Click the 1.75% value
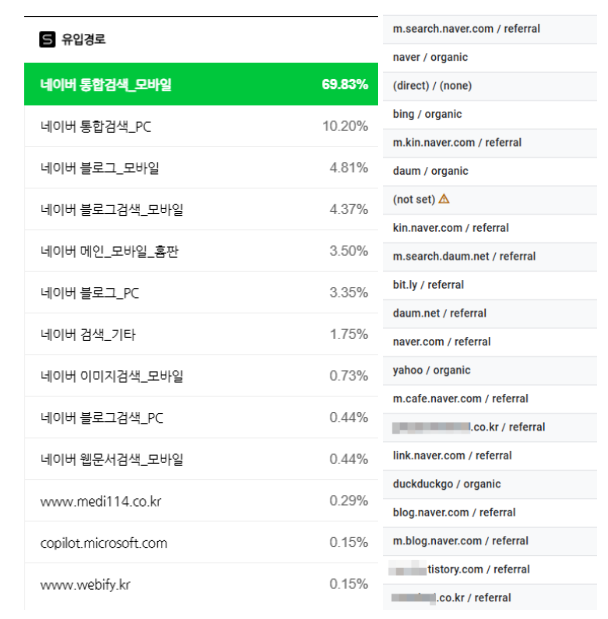The height and width of the screenshot is (619, 608). point(349,334)
